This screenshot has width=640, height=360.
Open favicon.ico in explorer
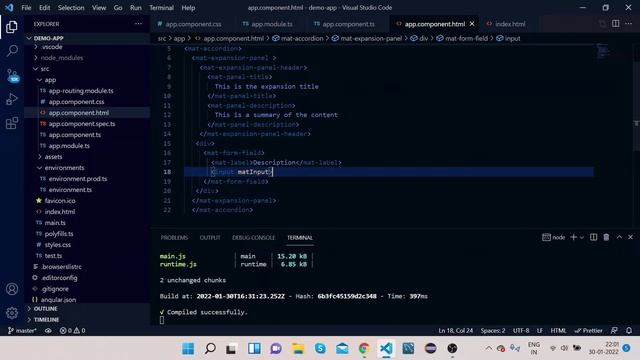pyautogui.click(x=88, y=201)
